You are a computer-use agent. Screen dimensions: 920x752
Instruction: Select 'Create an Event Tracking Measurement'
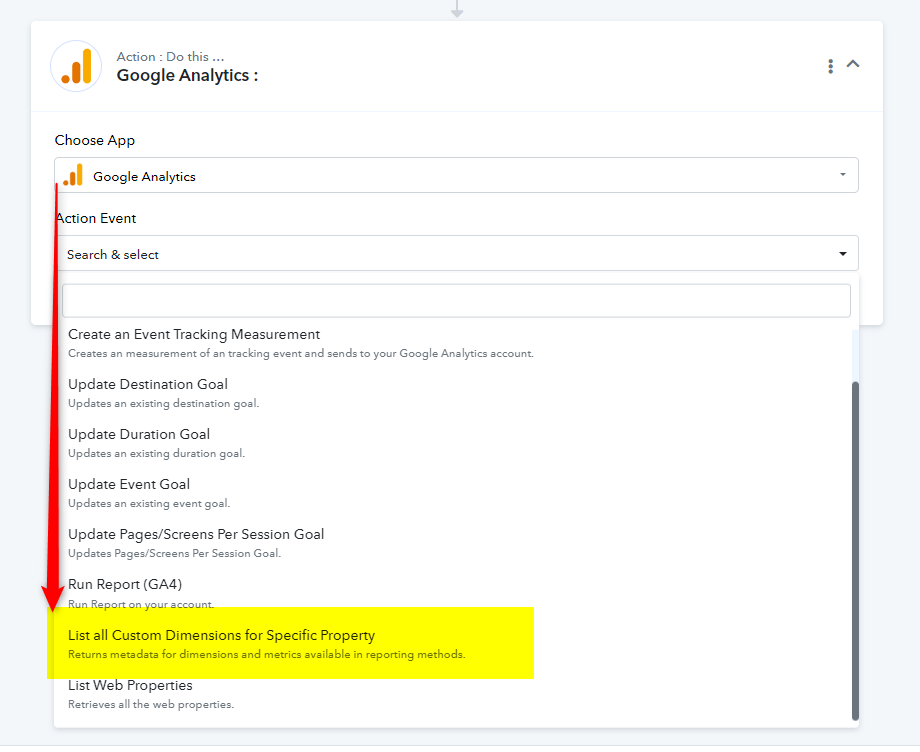click(194, 335)
